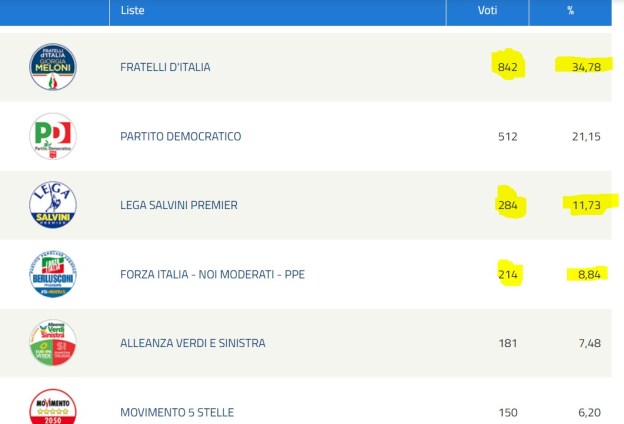Click the Partito Democratico PD logo
Image resolution: width=624 pixels, height=424 pixels.
pyautogui.click(x=53, y=136)
